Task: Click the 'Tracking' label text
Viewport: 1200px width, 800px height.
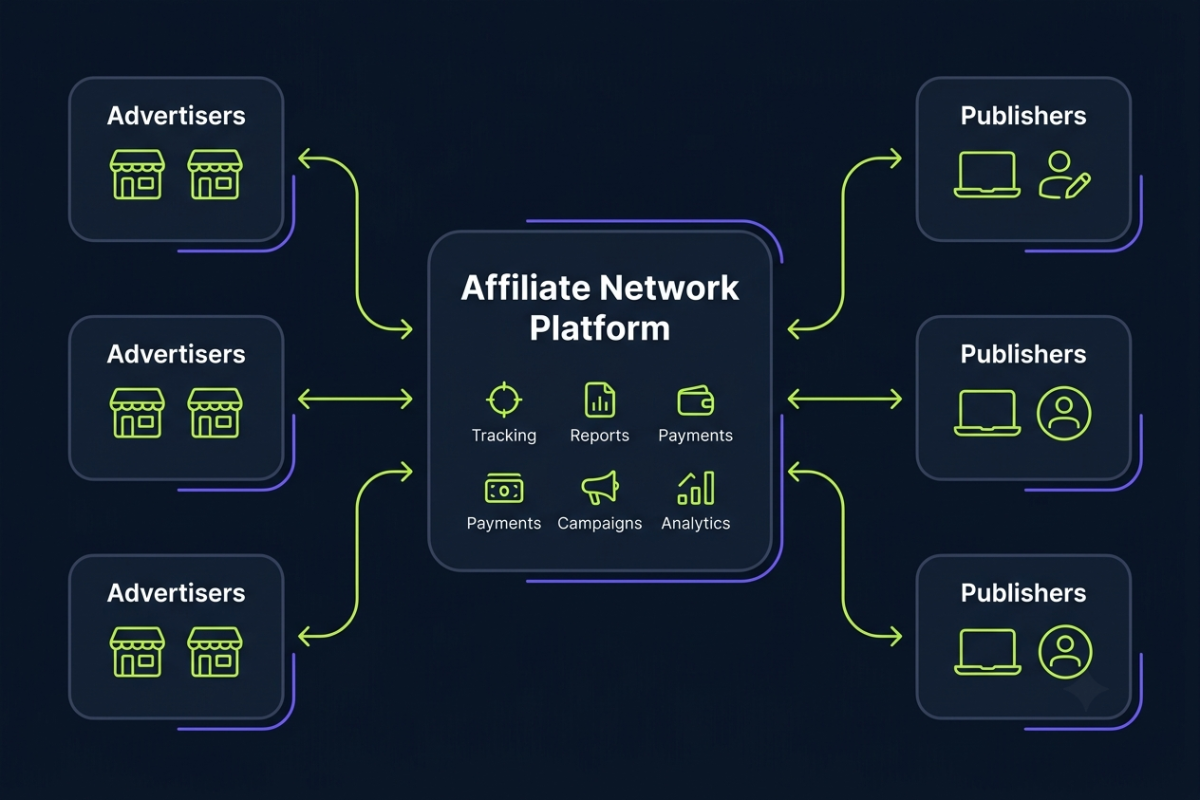Action: click(x=504, y=436)
